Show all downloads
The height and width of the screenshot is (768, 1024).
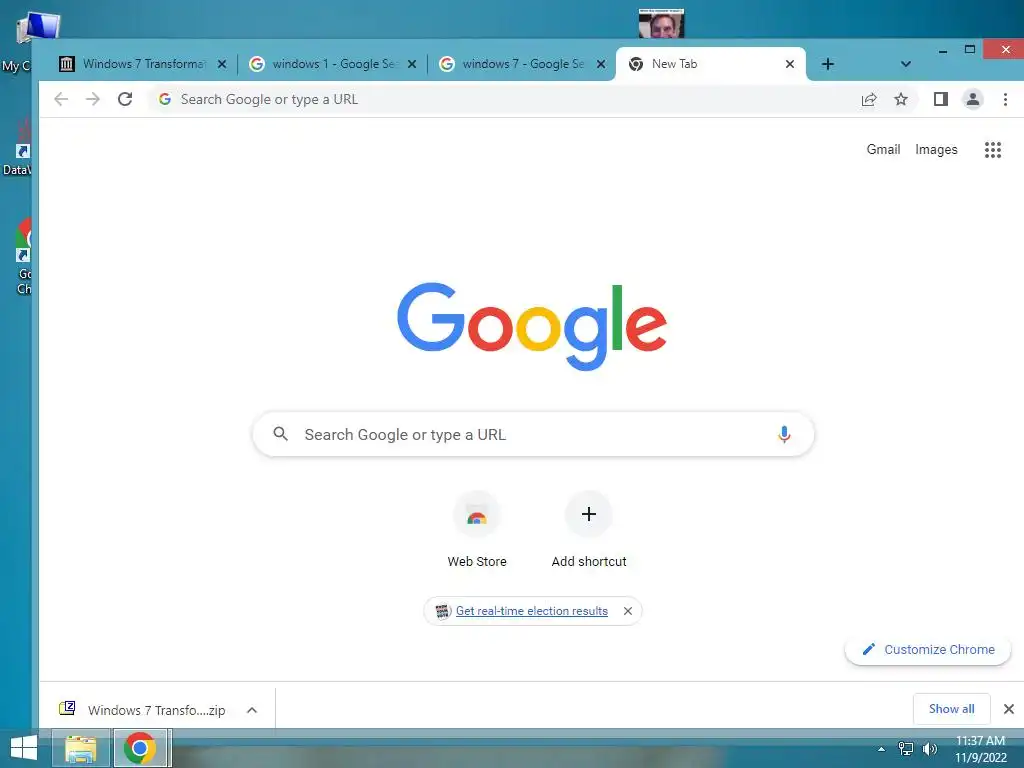(x=952, y=709)
